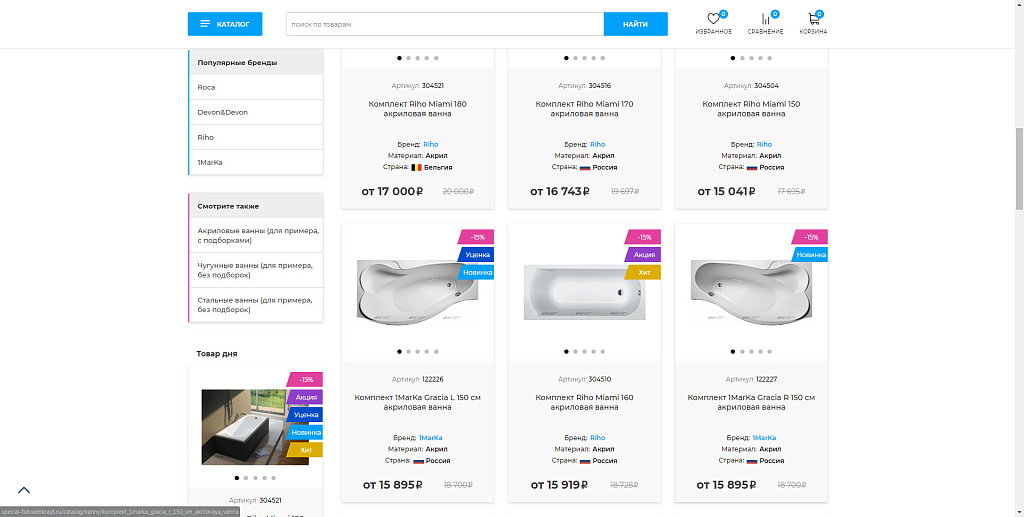Viewport: 1024px width, 517px height.
Task: Select the Roca brand filter
Action: point(207,88)
